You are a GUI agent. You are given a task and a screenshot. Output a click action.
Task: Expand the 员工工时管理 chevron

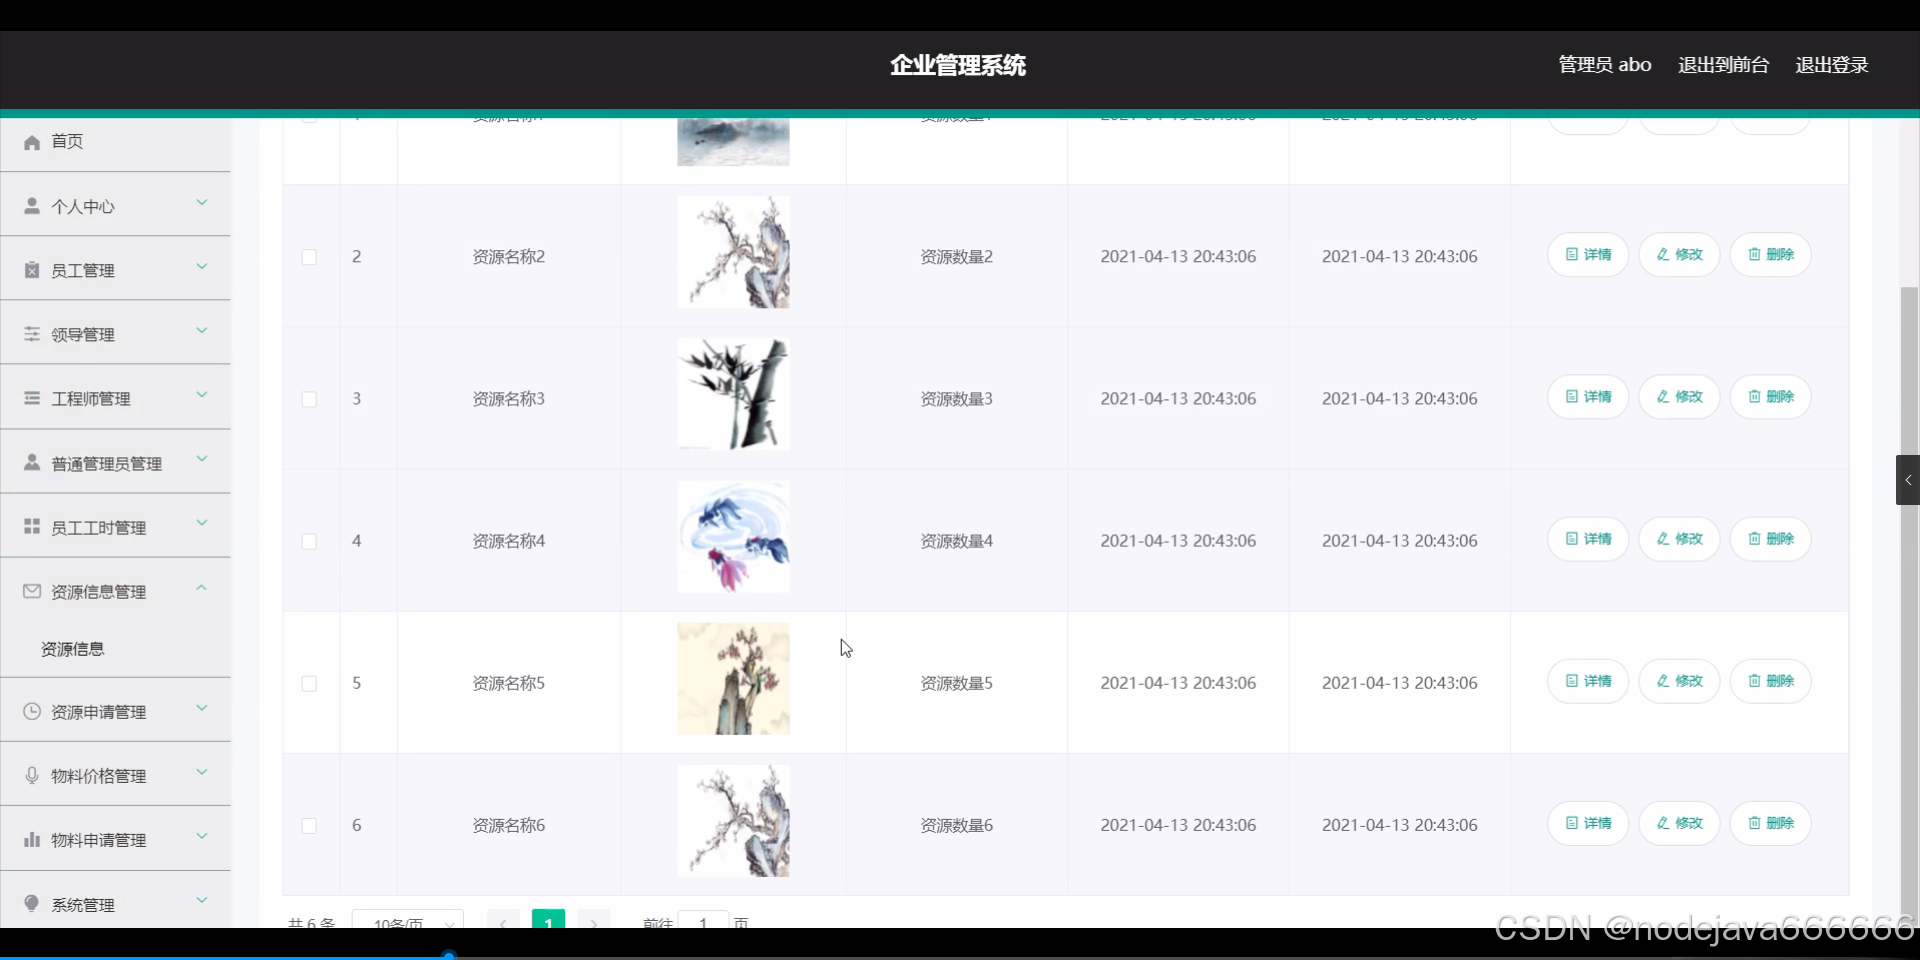pyautogui.click(x=202, y=523)
